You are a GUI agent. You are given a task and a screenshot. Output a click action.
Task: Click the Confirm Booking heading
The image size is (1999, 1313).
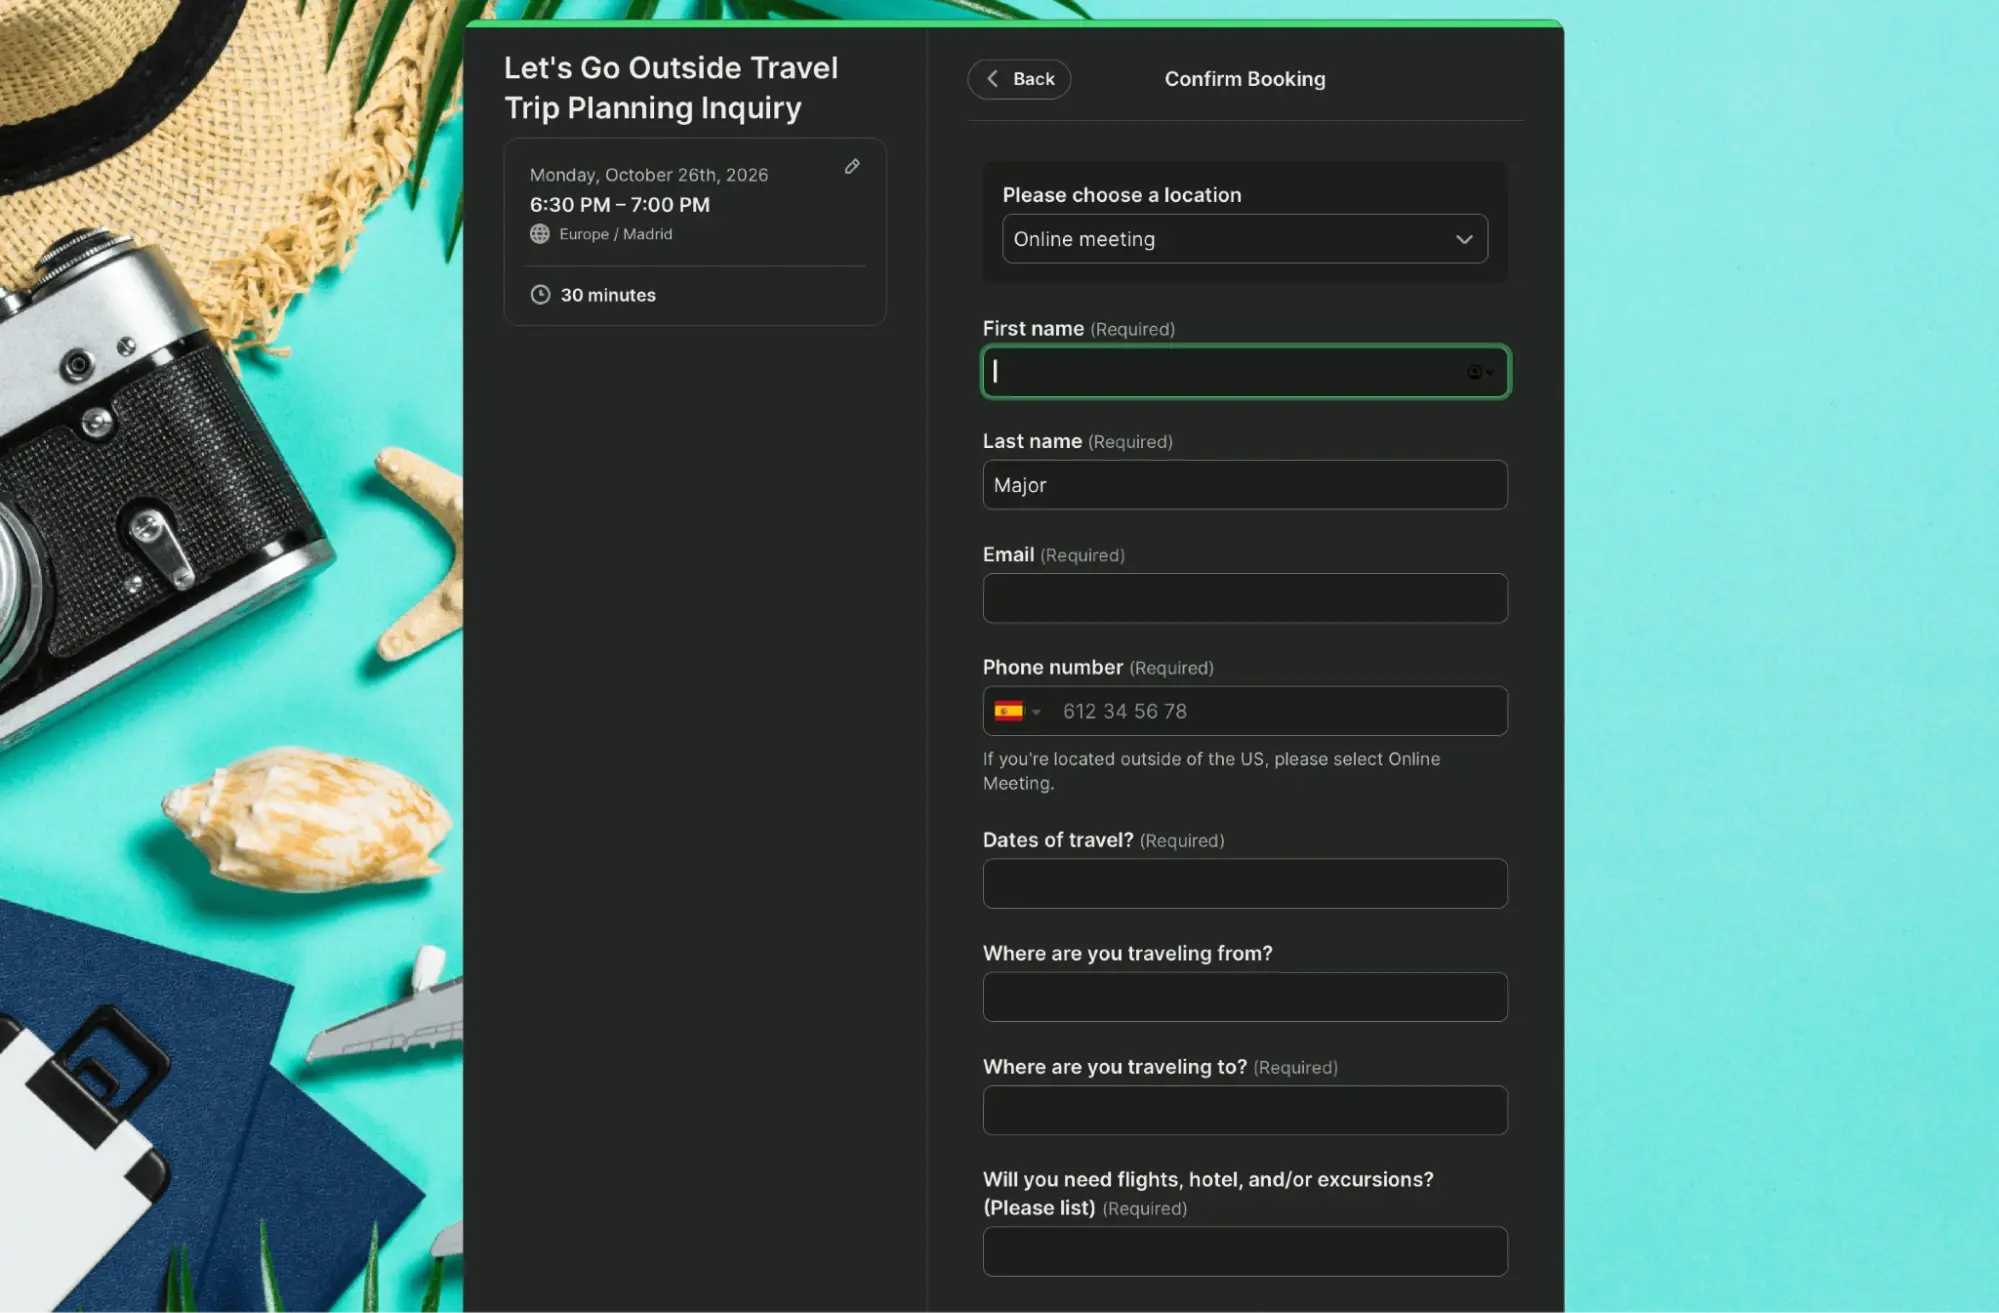(x=1245, y=79)
